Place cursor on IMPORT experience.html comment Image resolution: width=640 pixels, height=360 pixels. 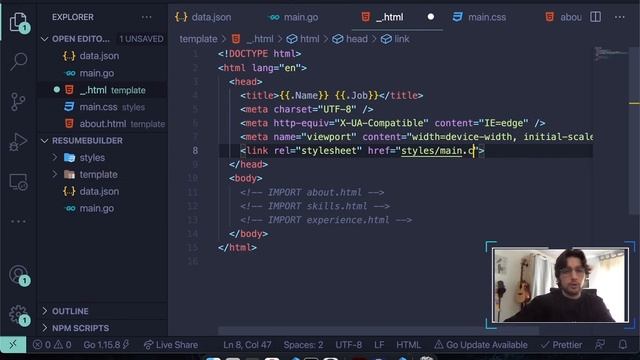click(326, 220)
